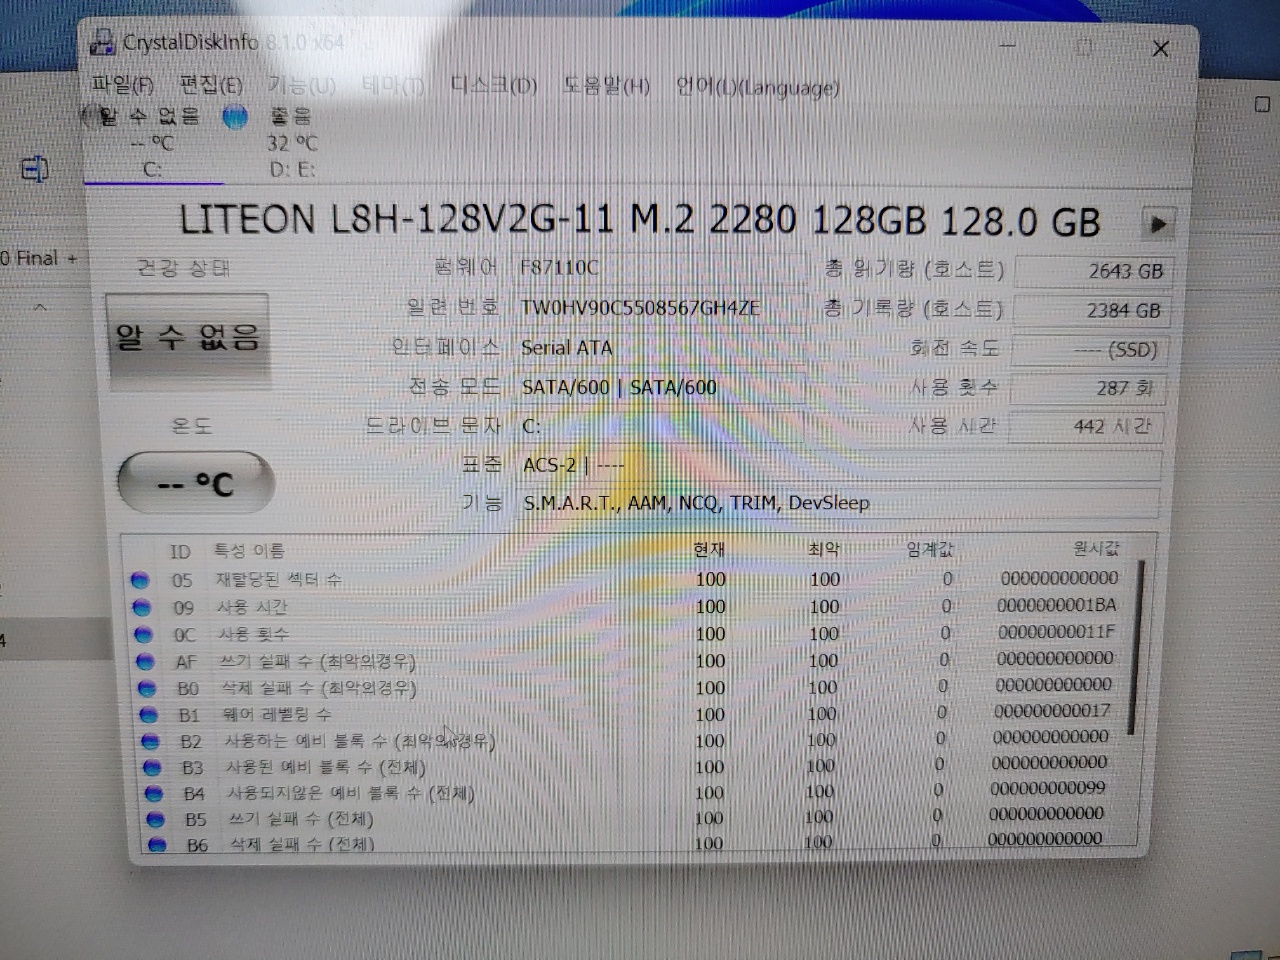Click the CrystalDiskInfo title bar icon
The width and height of the screenshot is (1280, 960).
click(x=101, y=42)
